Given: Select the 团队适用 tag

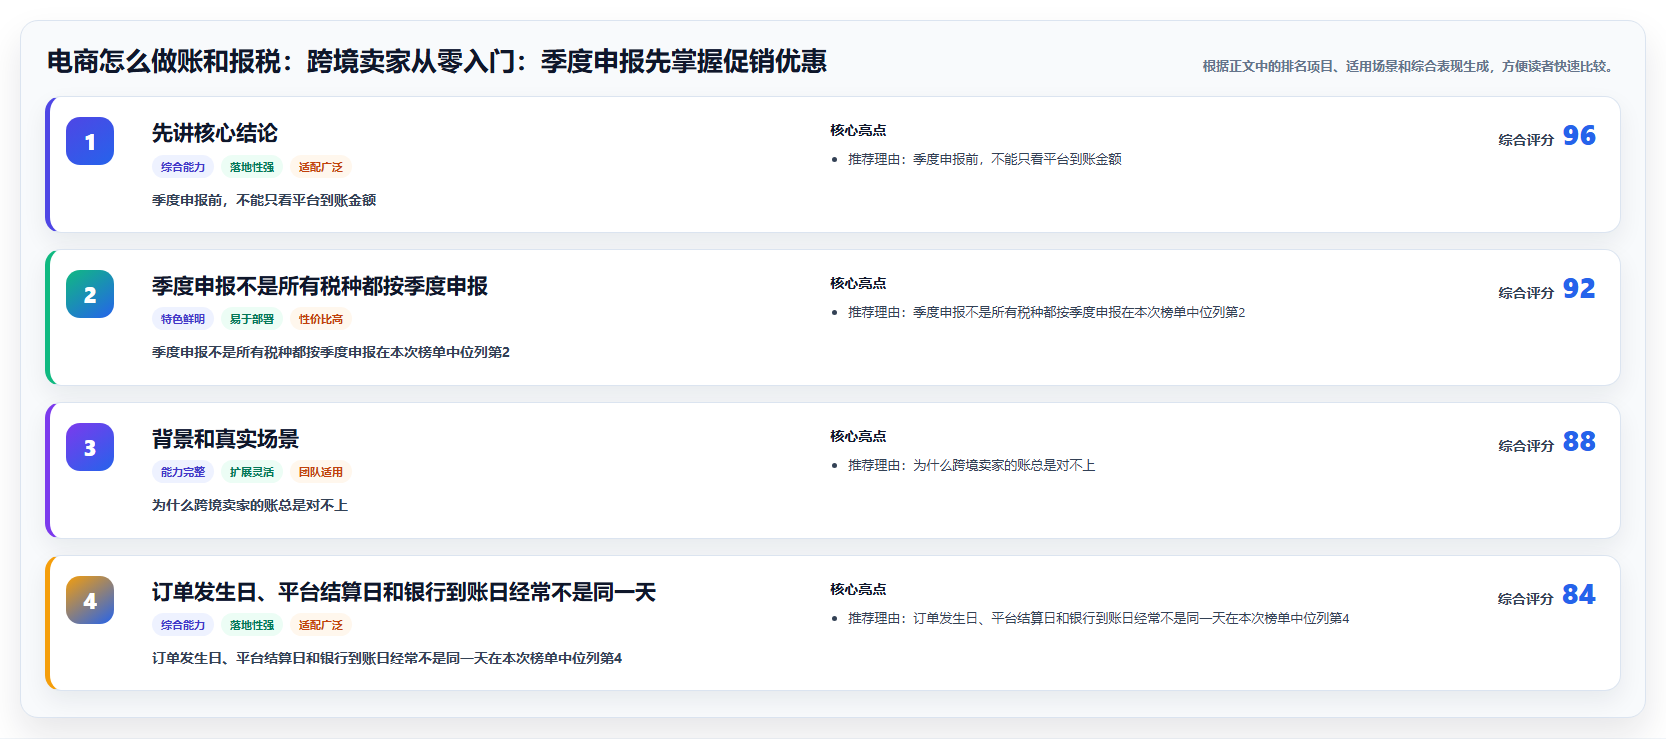Looking at the screenshot, I should (321, 472).
